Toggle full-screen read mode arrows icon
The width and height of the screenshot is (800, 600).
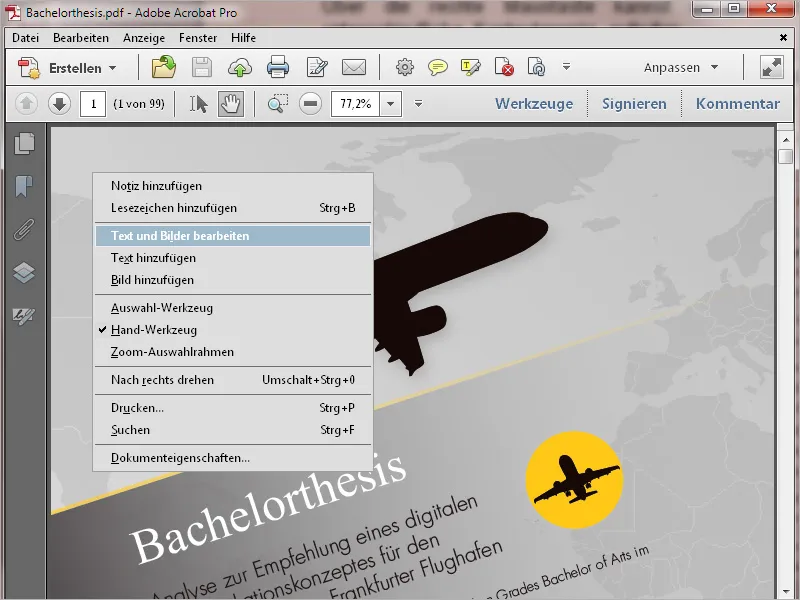(x=771, y=67)
